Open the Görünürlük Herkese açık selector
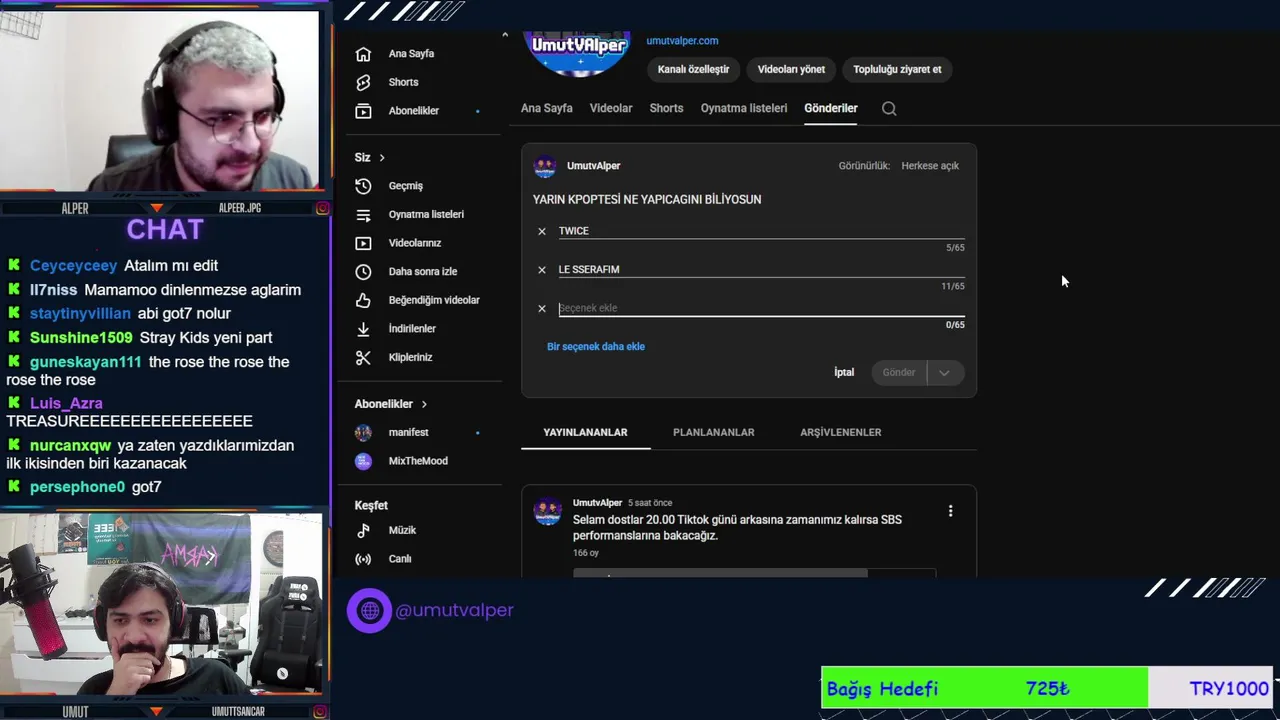This screenshot has height=720, width=1280. pos(930,166)
